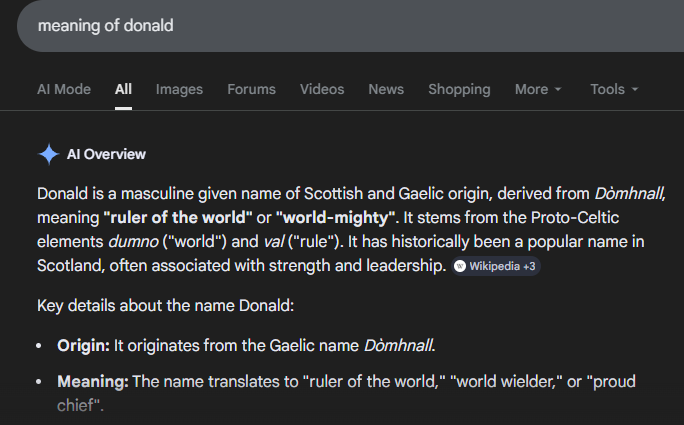Click the bold "world-mighty" text
The image size is (684, 425).
pyautogui.click(x=337, y=215)
